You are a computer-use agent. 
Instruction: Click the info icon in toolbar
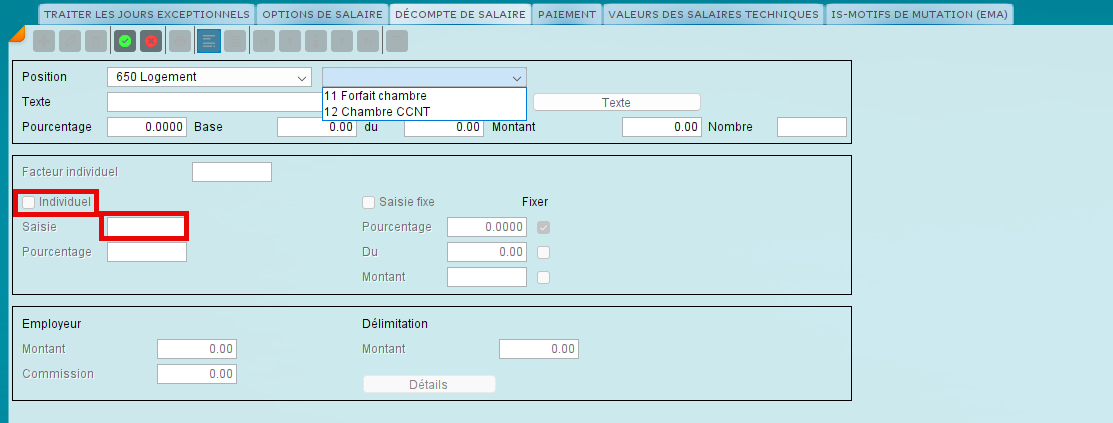316,41
